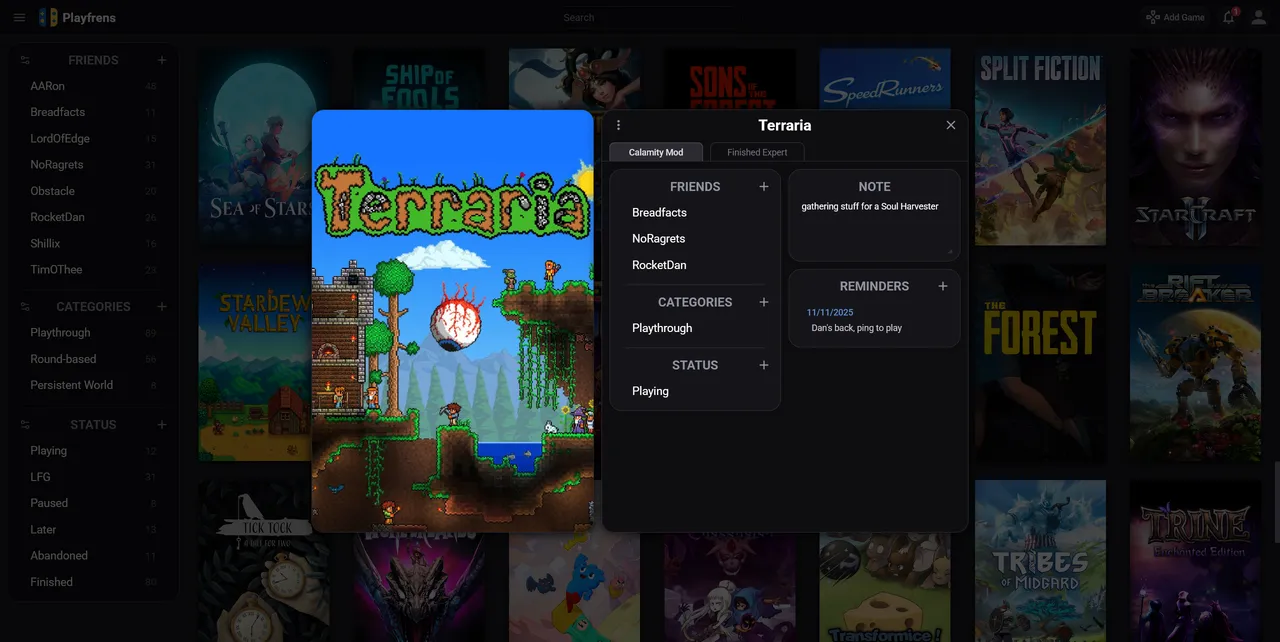Add a new category in the sidebar
1280x642 pixels.
click(x=162, y=307)
